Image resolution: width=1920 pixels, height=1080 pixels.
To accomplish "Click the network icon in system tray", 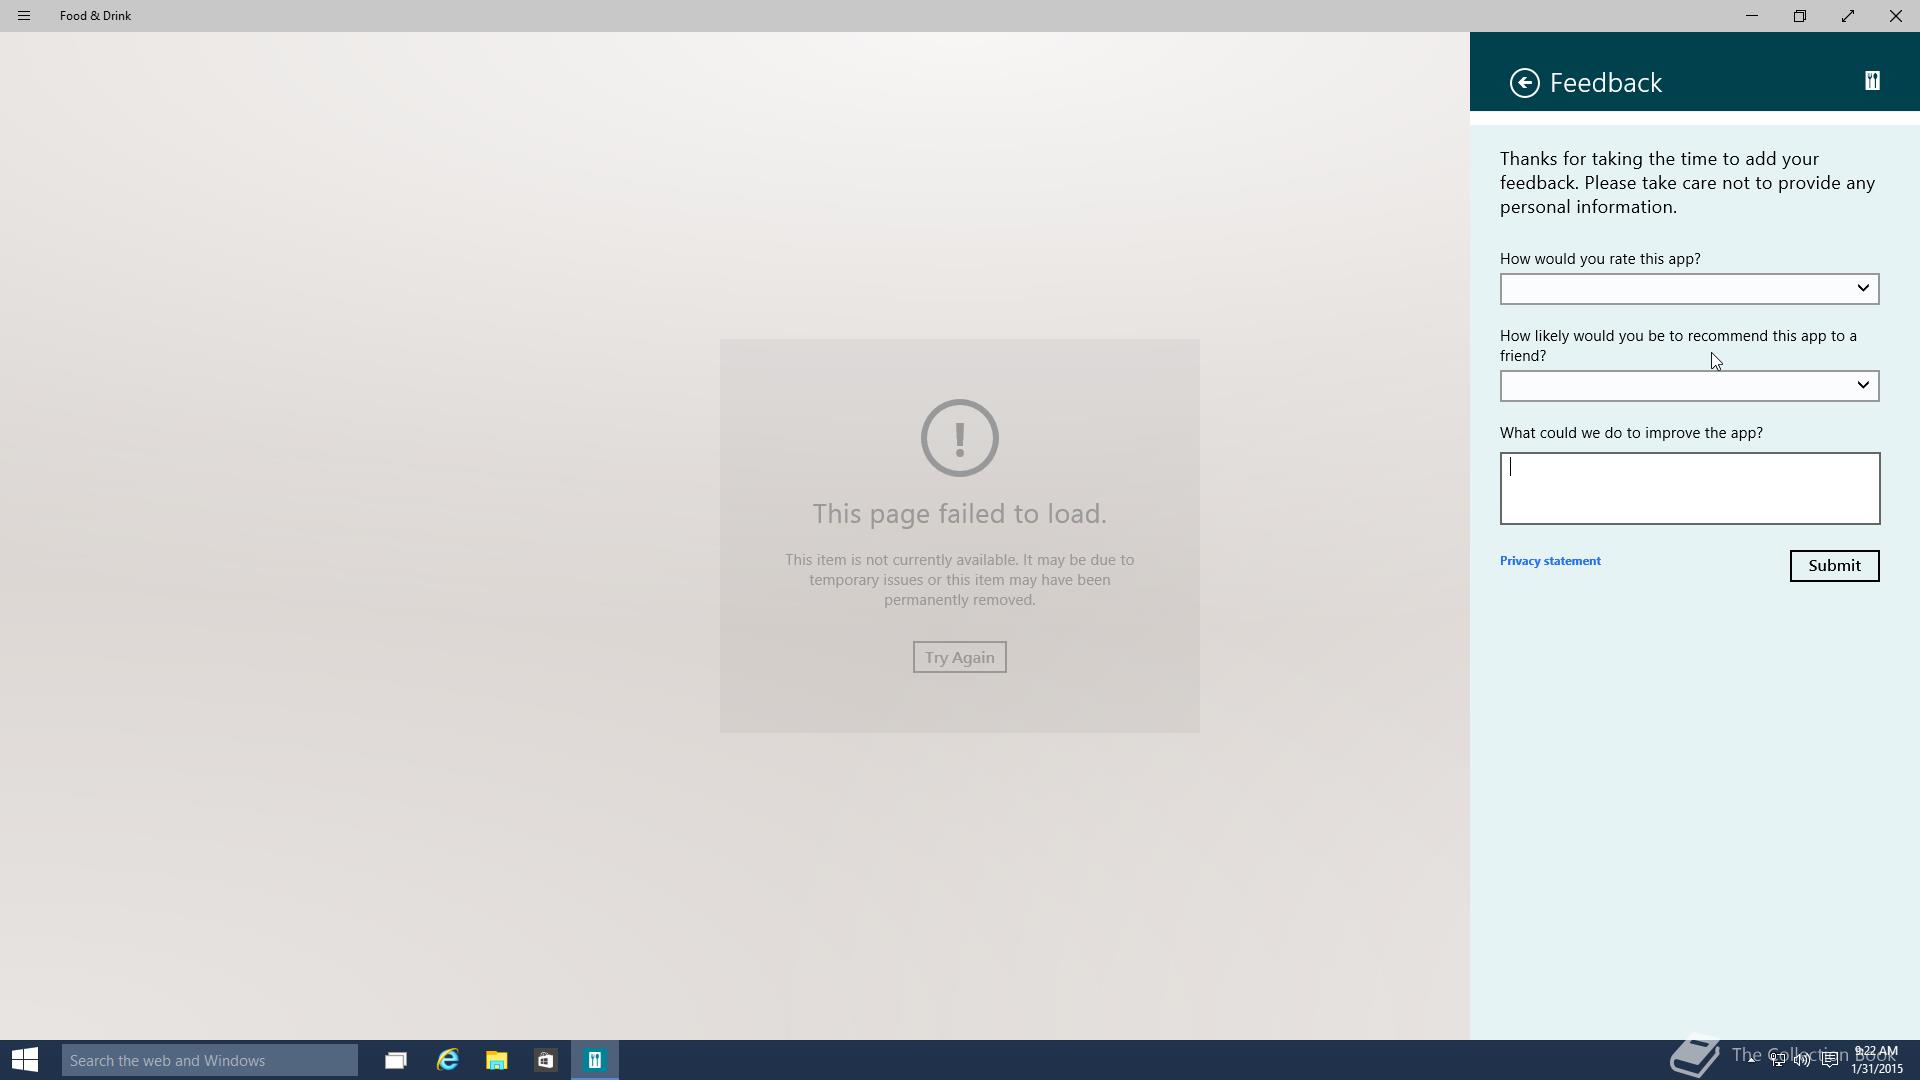I will click(x=1777, y=1060).
